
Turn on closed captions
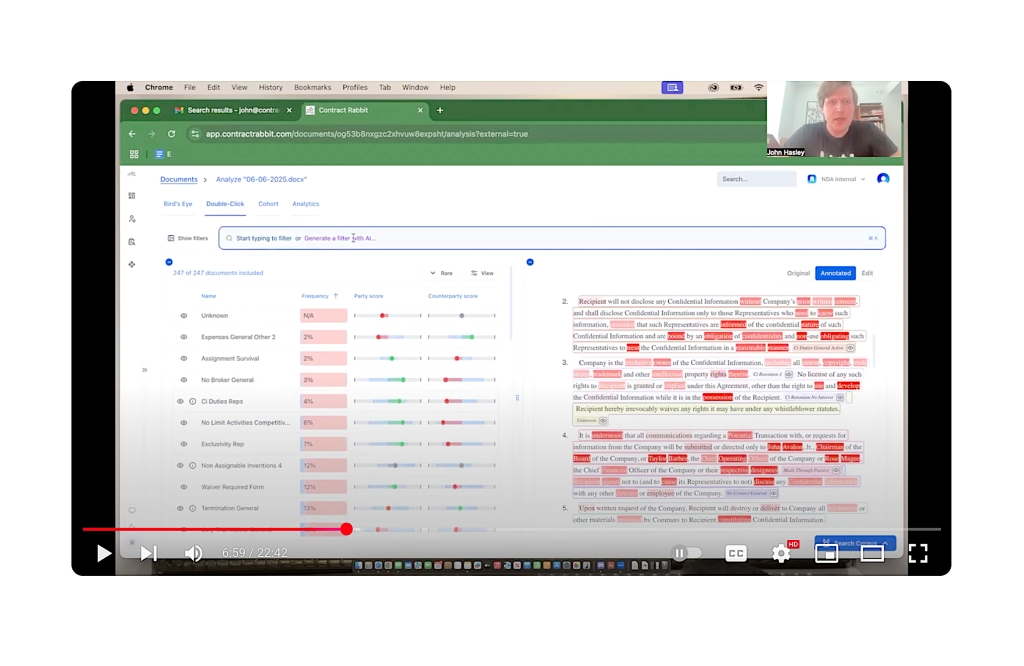click(x=736, y=553)
